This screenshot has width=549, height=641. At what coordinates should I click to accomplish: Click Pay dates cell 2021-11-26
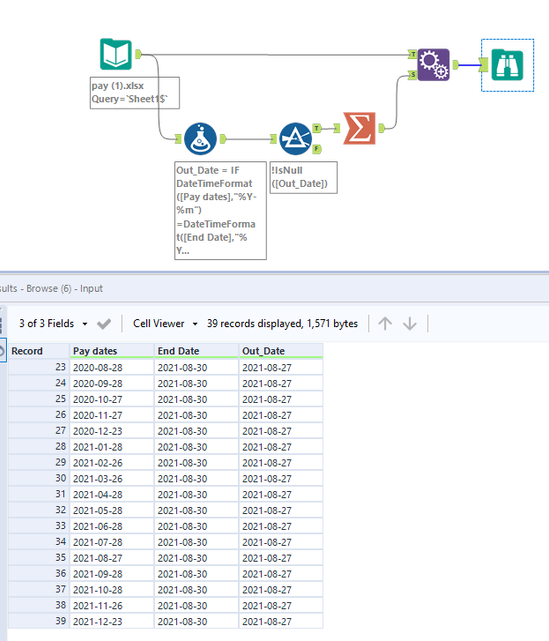click(x=112, y=606)
